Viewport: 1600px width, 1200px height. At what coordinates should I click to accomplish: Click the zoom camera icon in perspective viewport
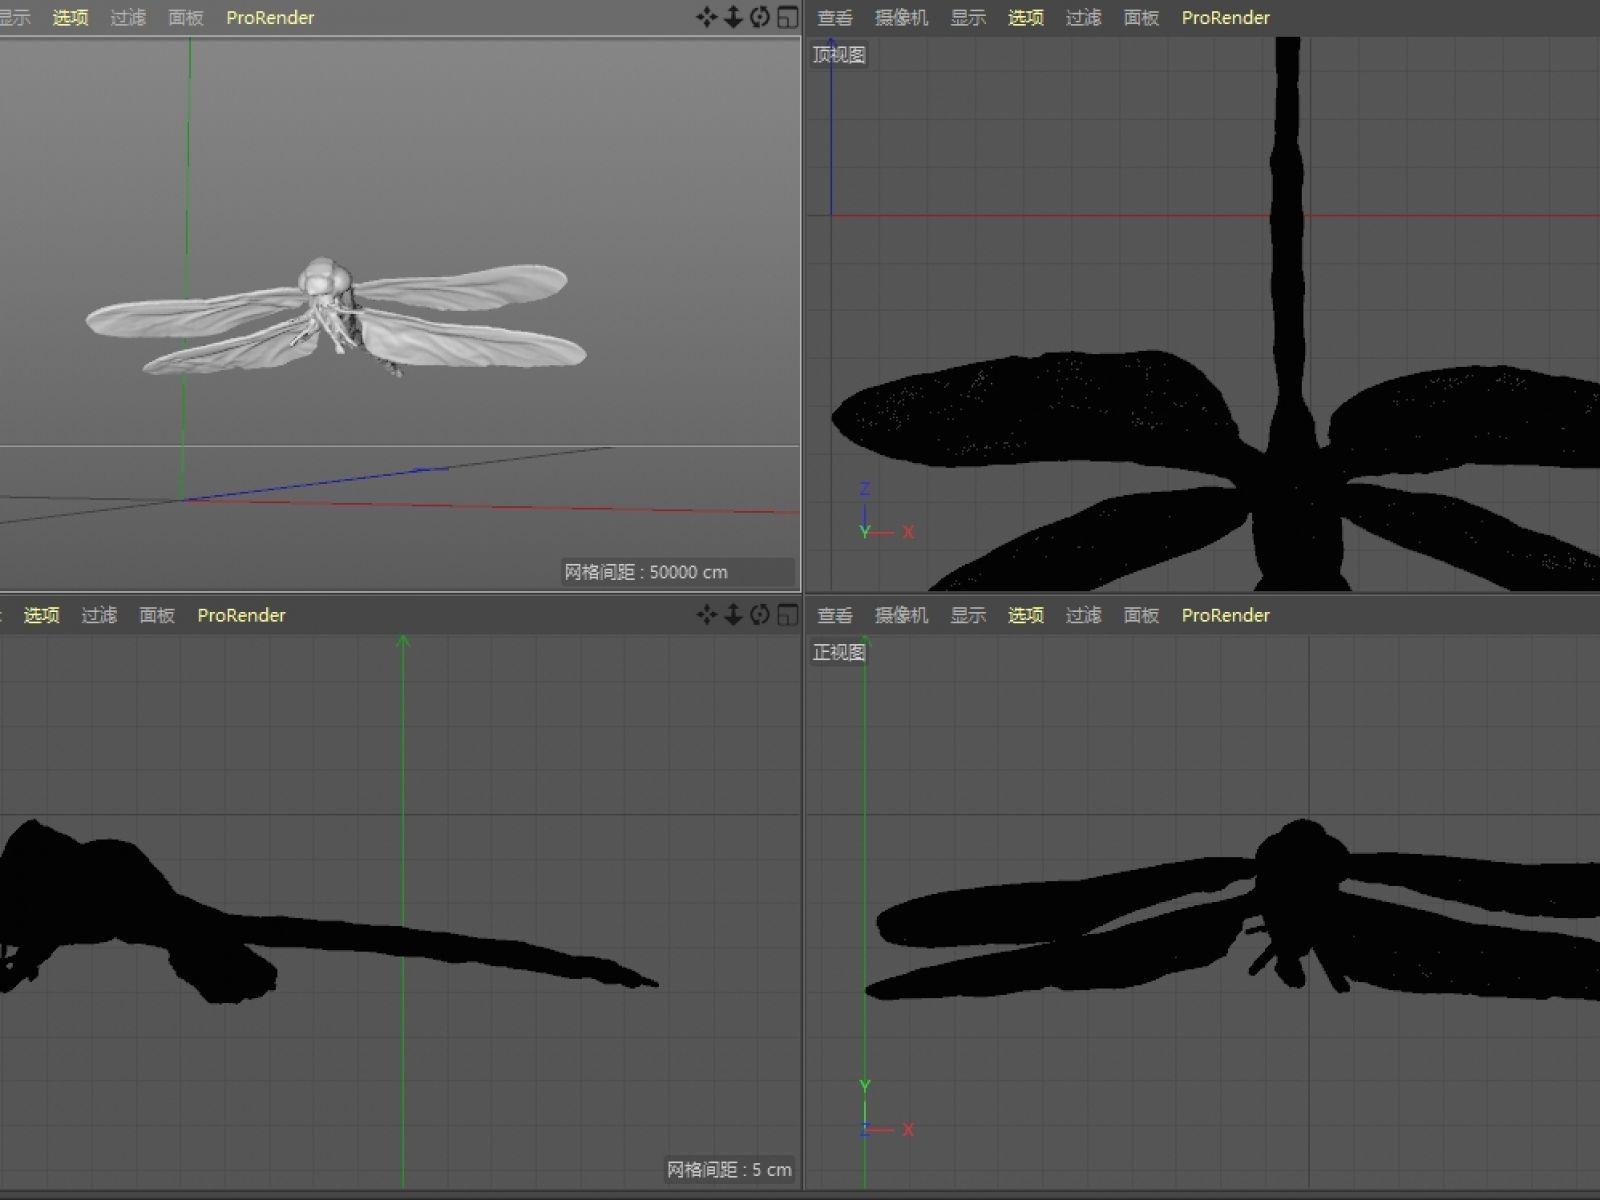733,17
